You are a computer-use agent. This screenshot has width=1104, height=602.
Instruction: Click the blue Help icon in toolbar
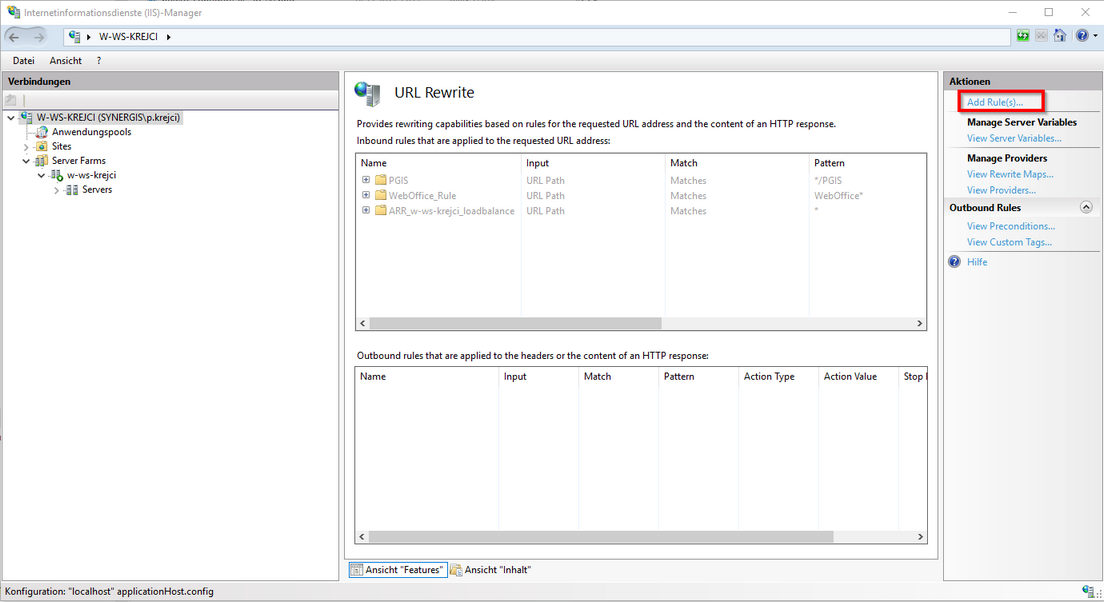pos(1081,36)
